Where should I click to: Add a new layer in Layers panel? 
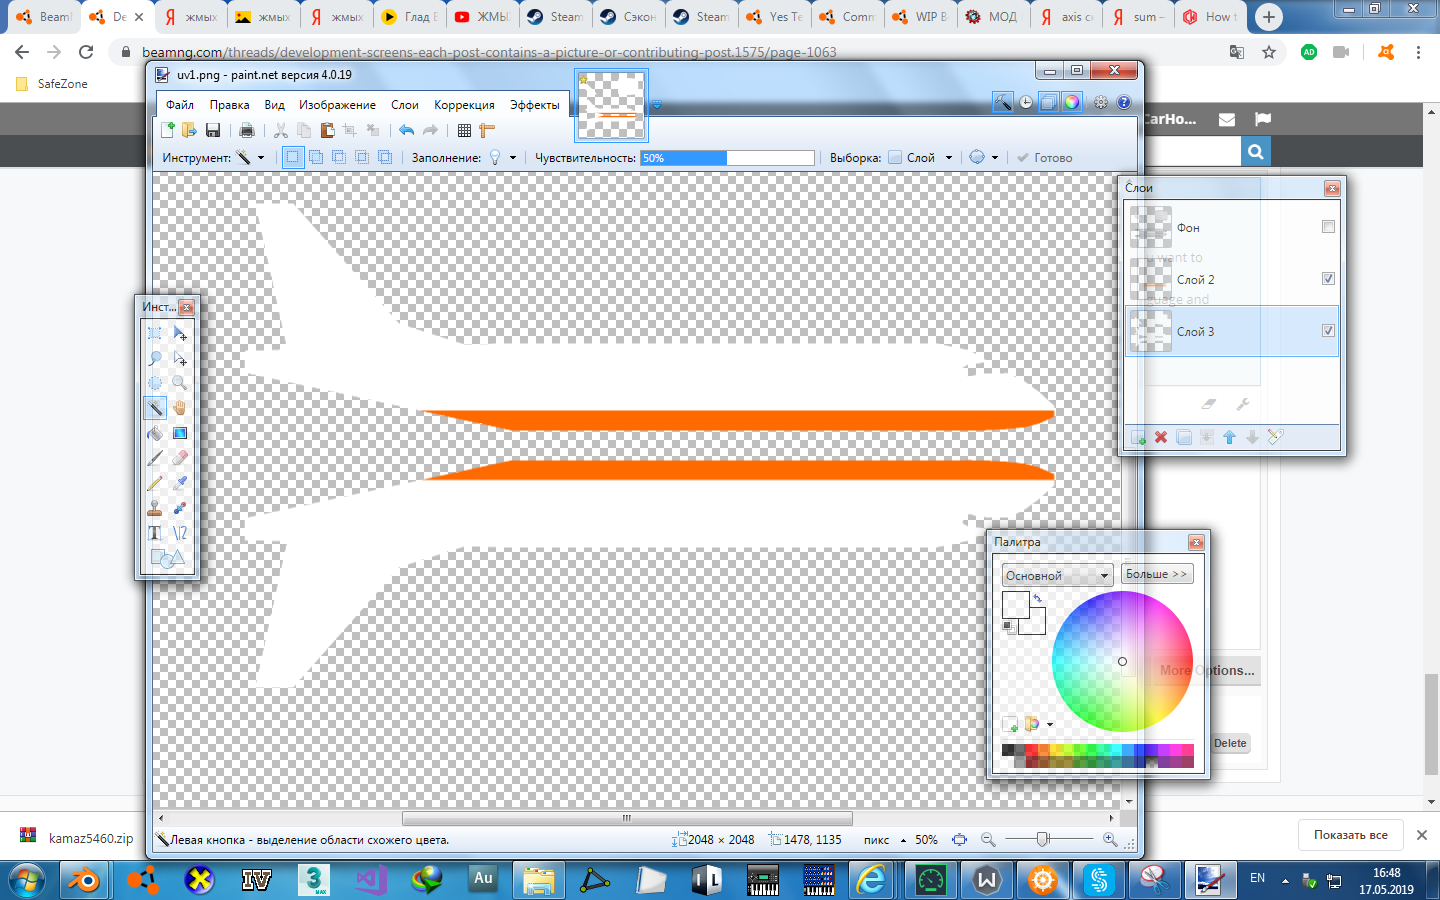click(1138, 437)
